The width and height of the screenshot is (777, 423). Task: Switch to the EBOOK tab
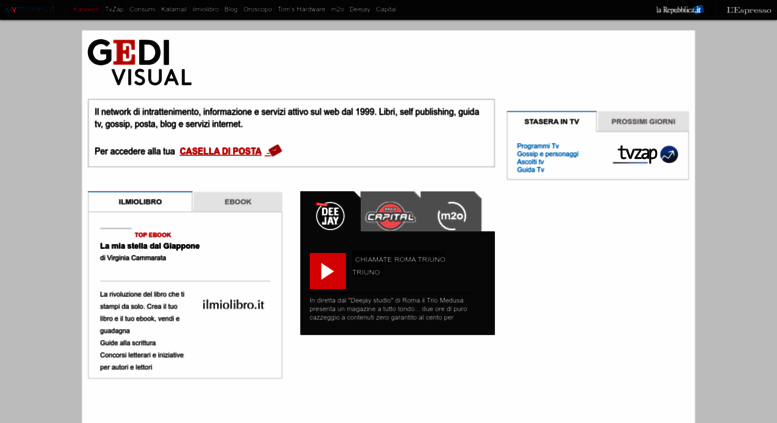pos(238,202)
